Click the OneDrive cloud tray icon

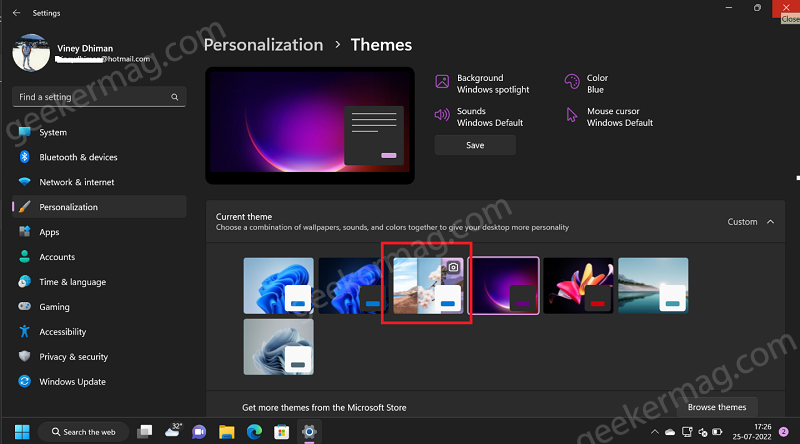(670, 432)
